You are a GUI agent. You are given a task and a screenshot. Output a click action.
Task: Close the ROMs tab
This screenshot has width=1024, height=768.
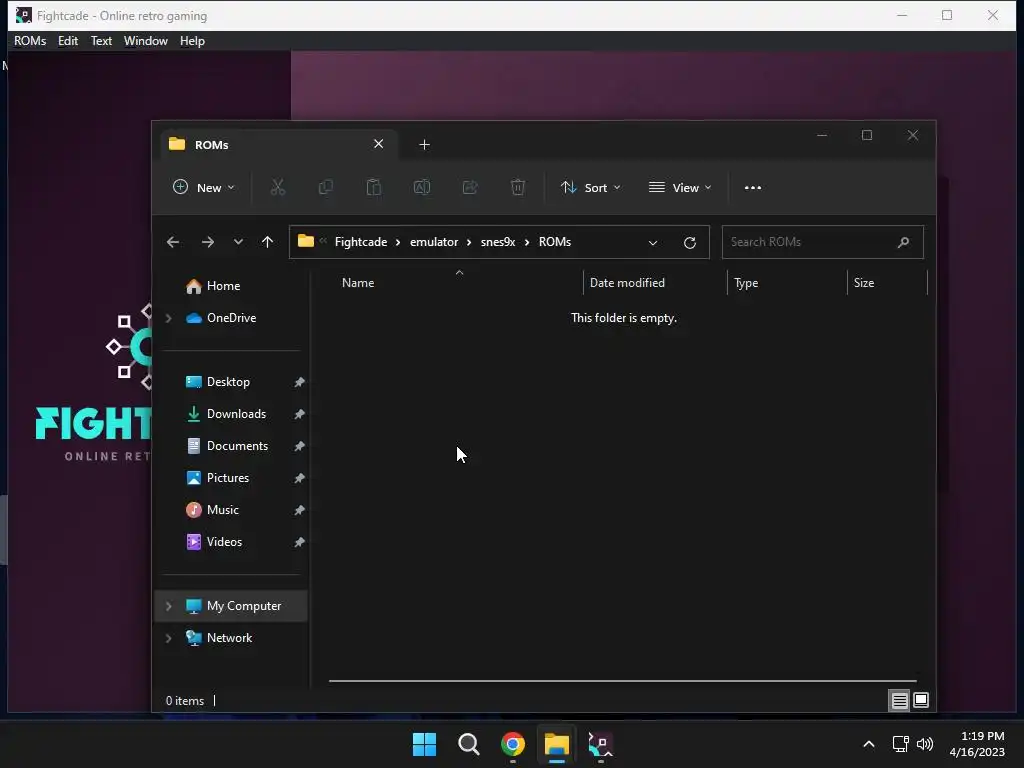click(x=379, y=144)
